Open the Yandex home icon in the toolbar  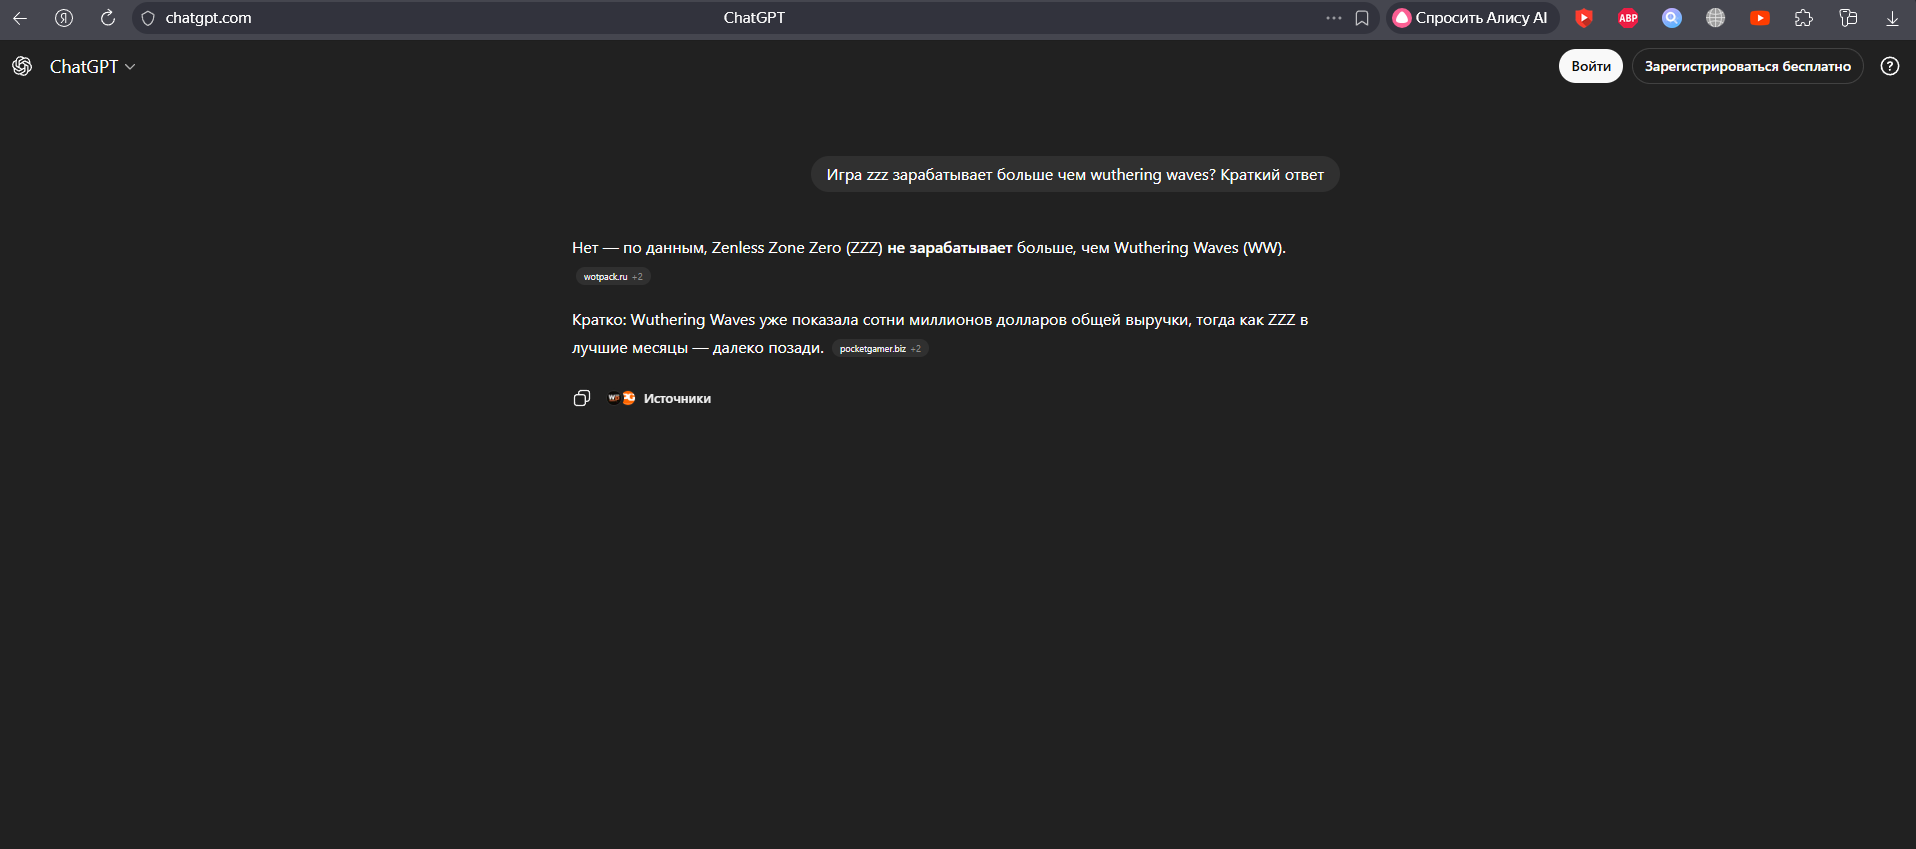[64, 18]
